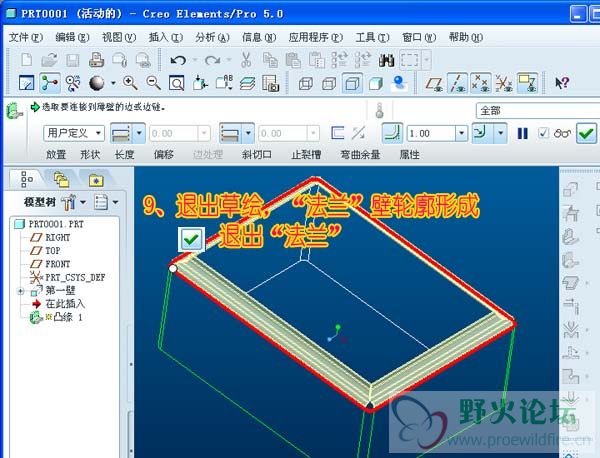Click the Zoom in magnifier
Viewport: 600px width, 458px height.
[x=130, y=83]
